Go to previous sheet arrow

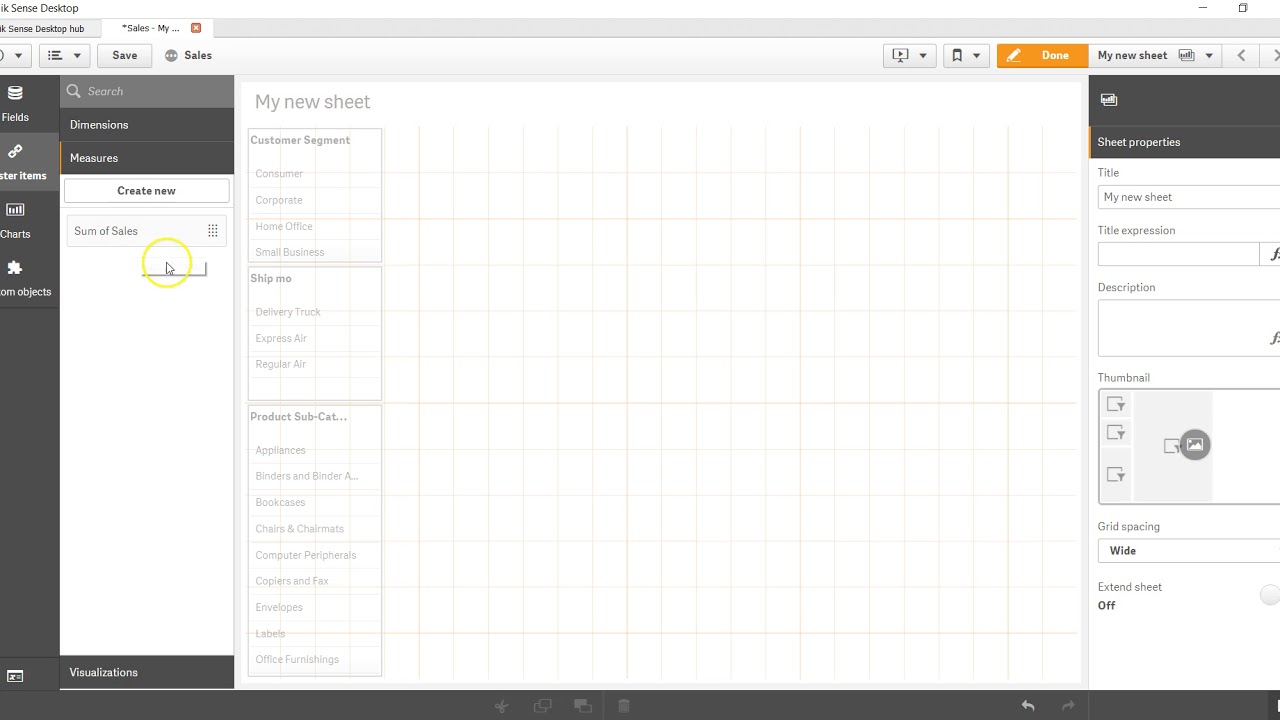[1241, 55]
